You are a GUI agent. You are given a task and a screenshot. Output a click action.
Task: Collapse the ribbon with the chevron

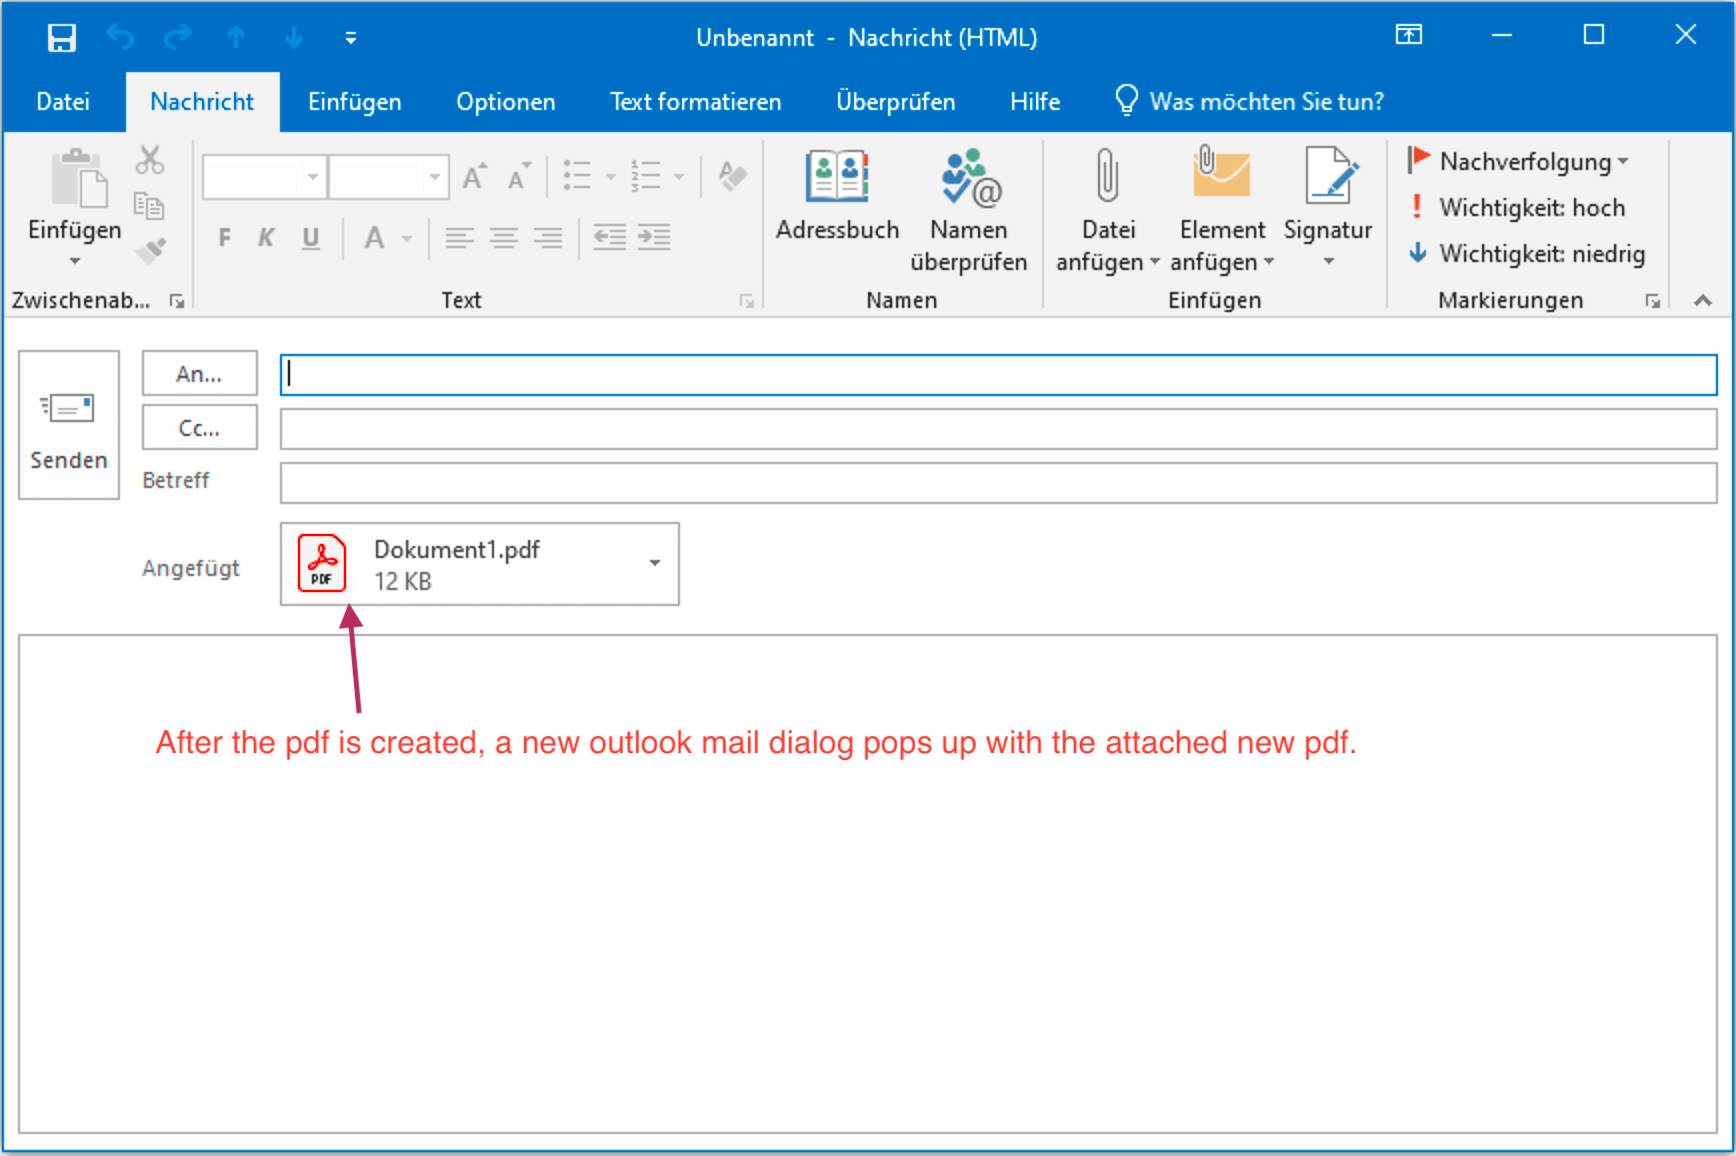tap(1703, 301)
